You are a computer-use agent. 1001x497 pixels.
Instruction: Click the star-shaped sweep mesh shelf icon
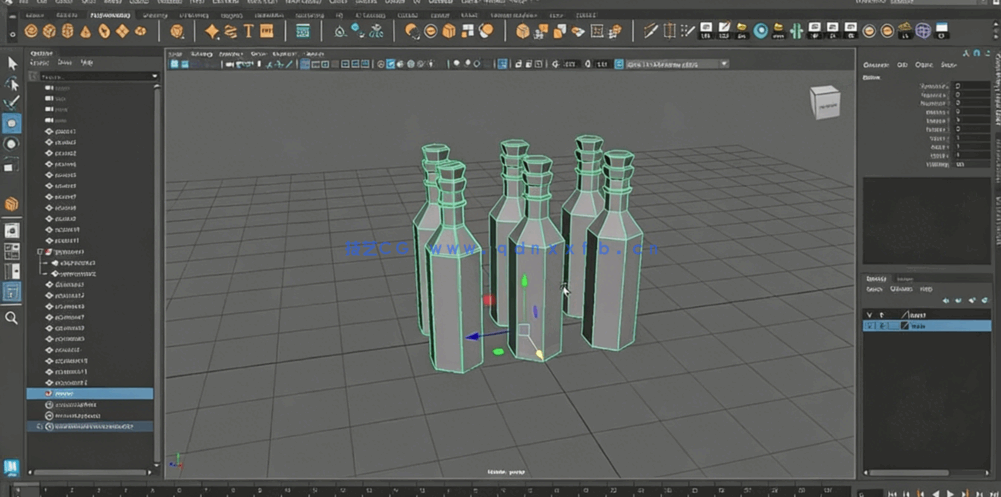coord(212,31)
